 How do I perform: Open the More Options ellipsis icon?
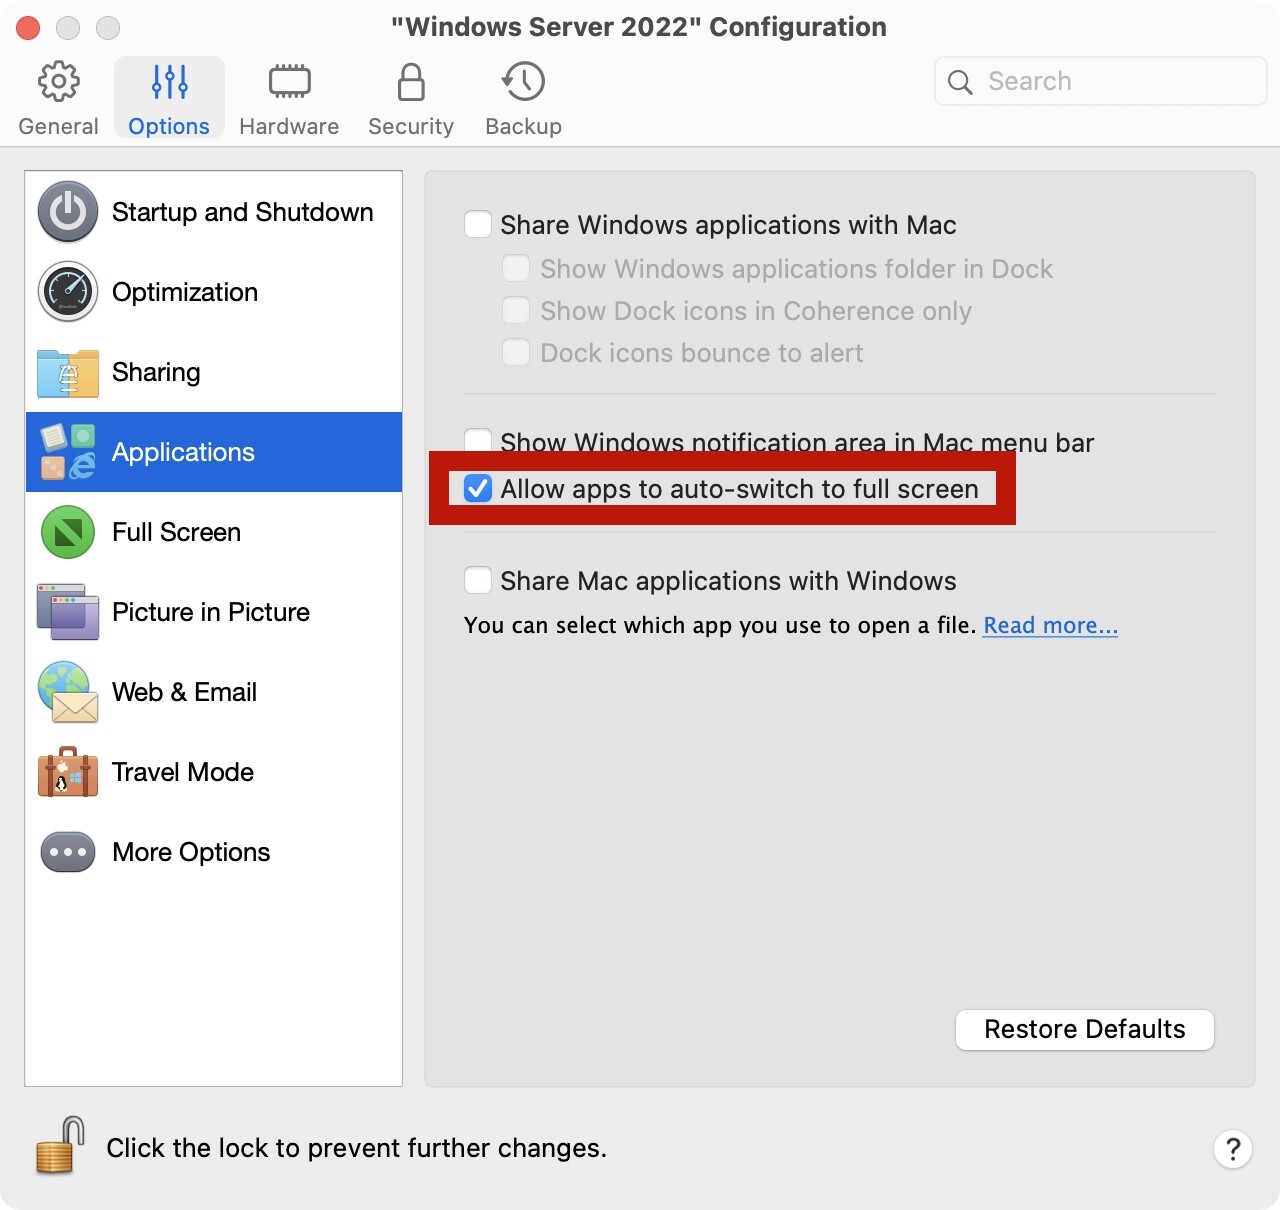[x=68, y=852]
